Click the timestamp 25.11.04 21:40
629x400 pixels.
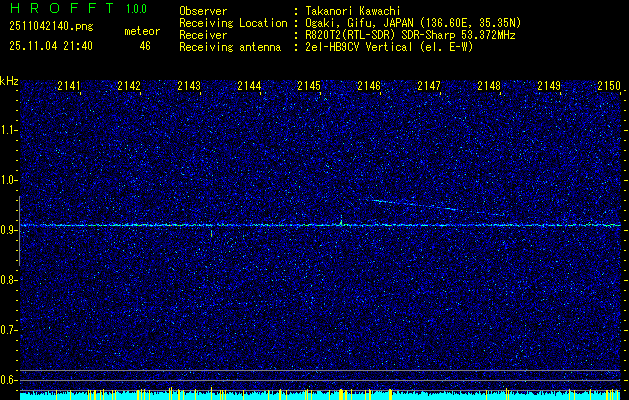point(51,46)
